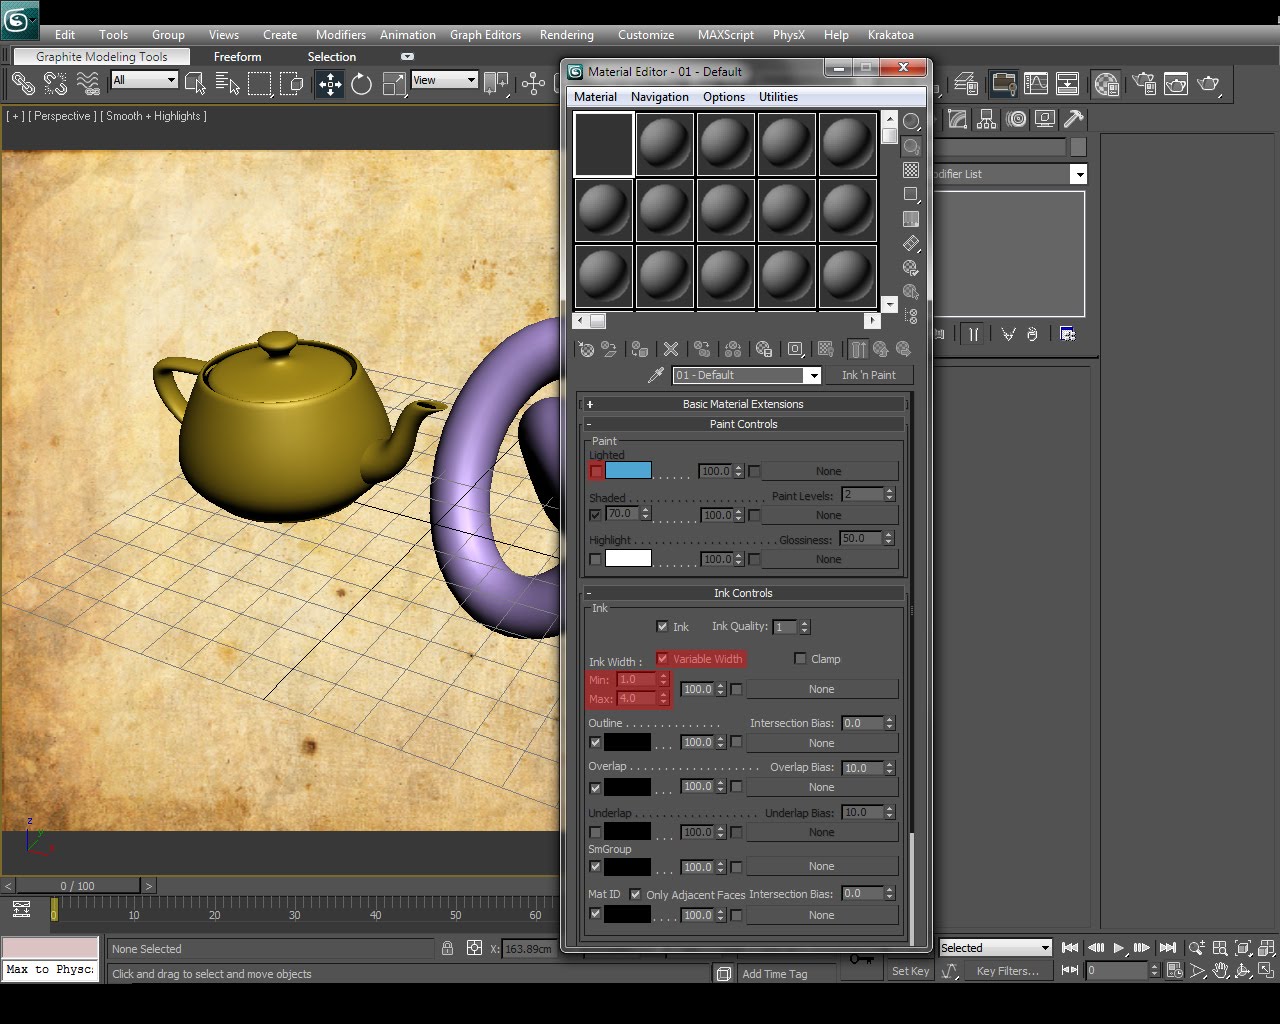Open the Modifier List dropdown

pos(1079,174)
